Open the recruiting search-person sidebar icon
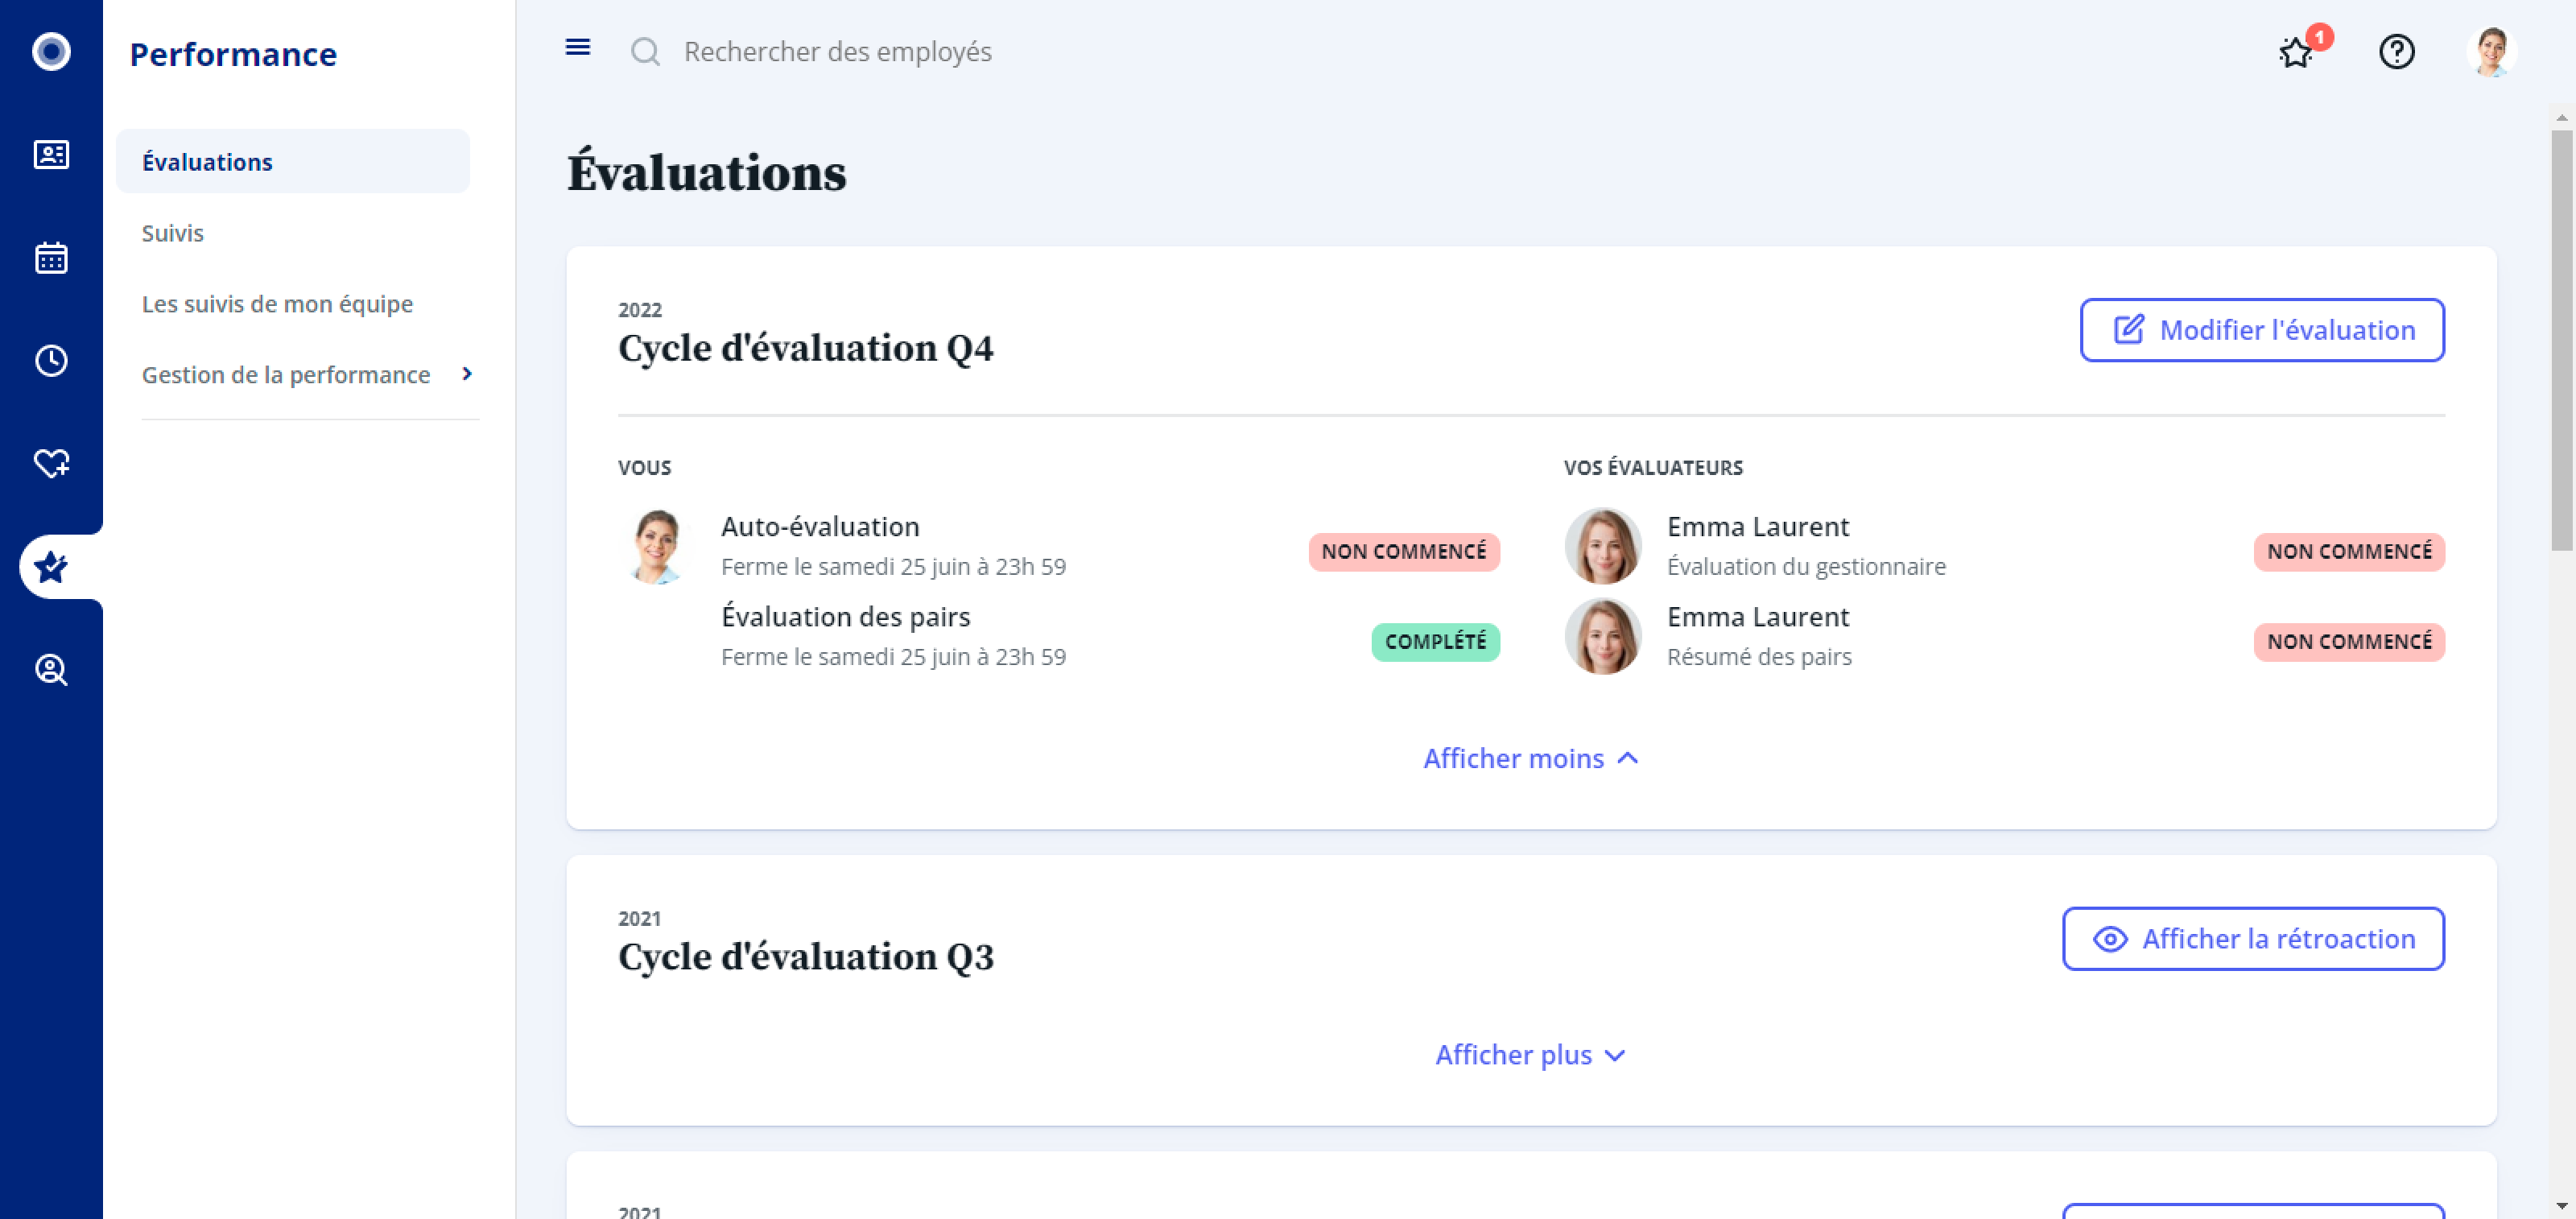Viewport: 2576px width, 1219px height. coord(51,669)
